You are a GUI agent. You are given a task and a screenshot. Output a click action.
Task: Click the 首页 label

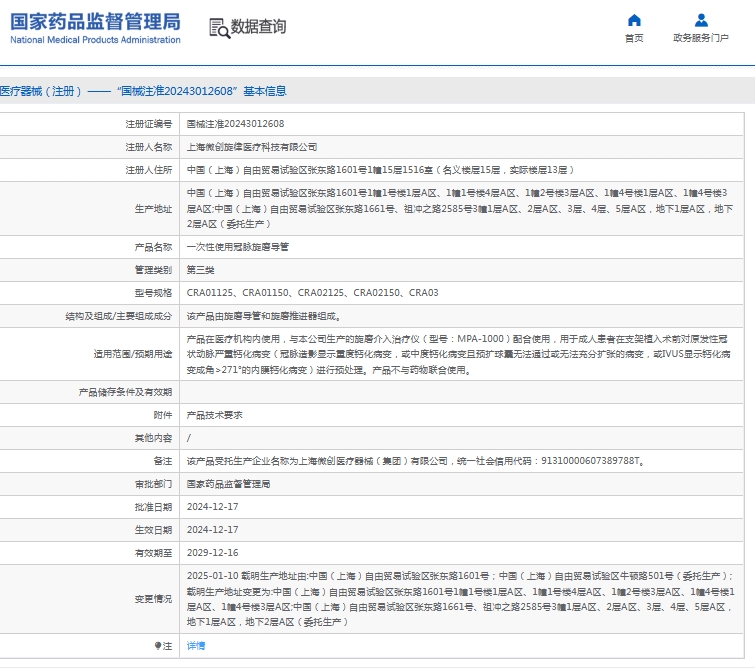(634, 38)
